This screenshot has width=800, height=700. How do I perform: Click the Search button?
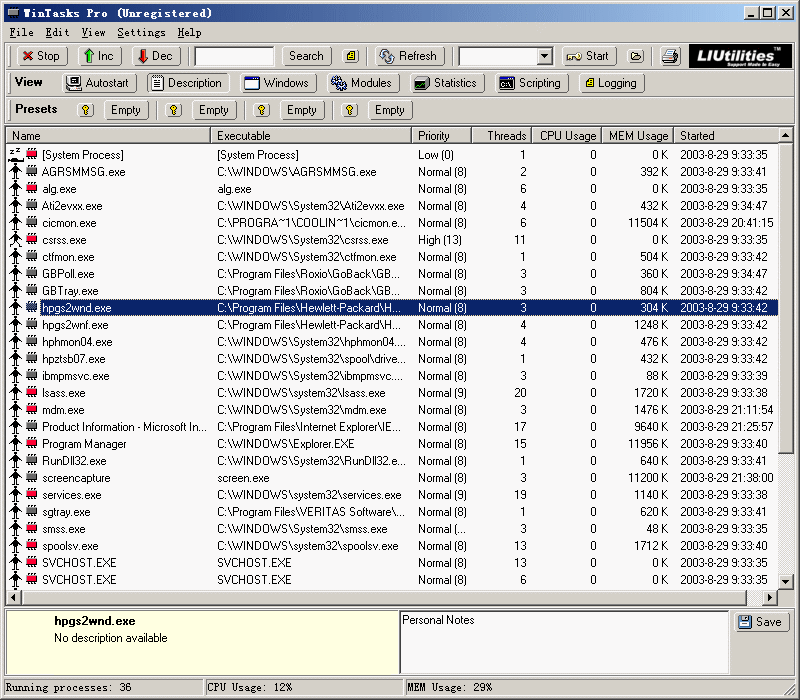(x=306, y=56)
